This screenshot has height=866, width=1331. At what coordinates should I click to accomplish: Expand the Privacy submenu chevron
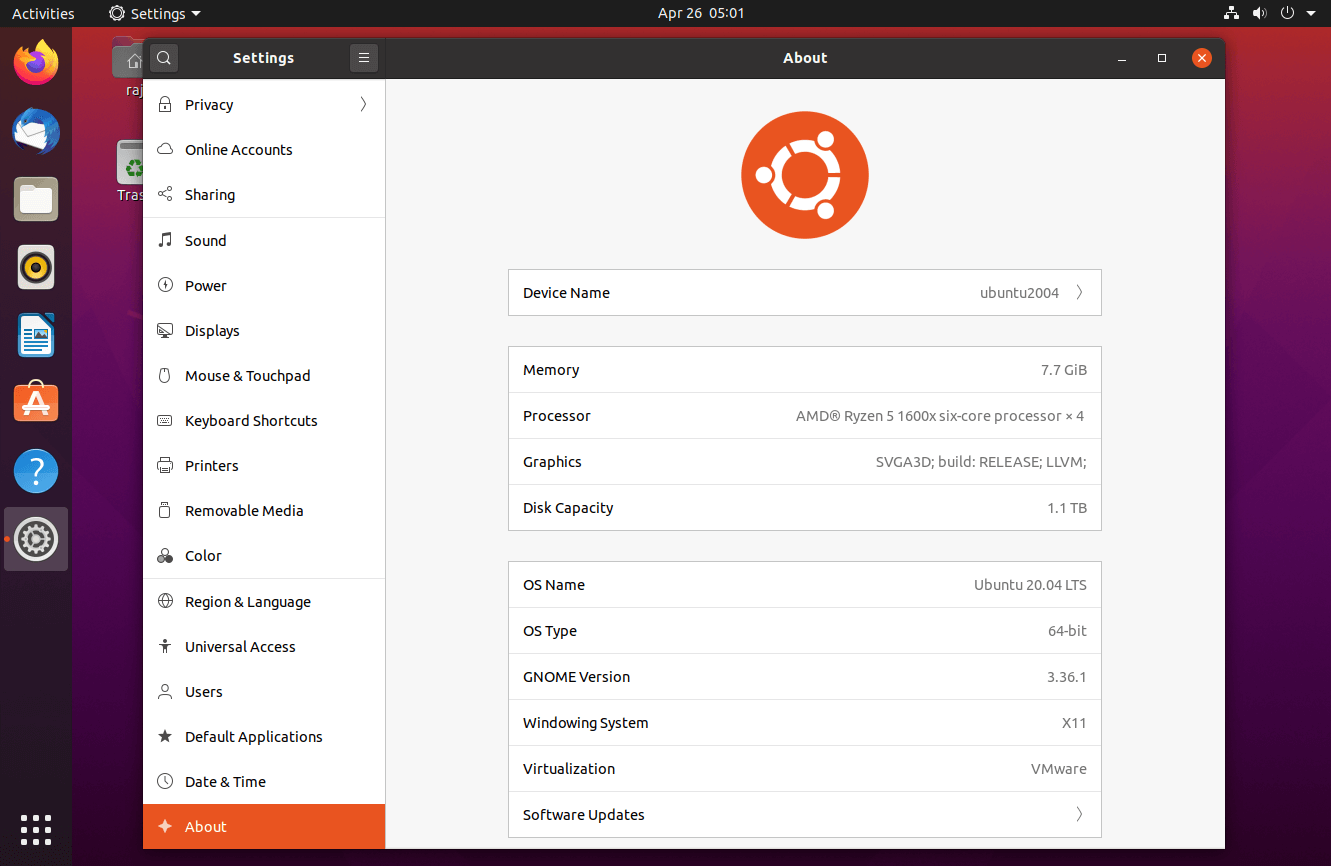pos(363,104)
